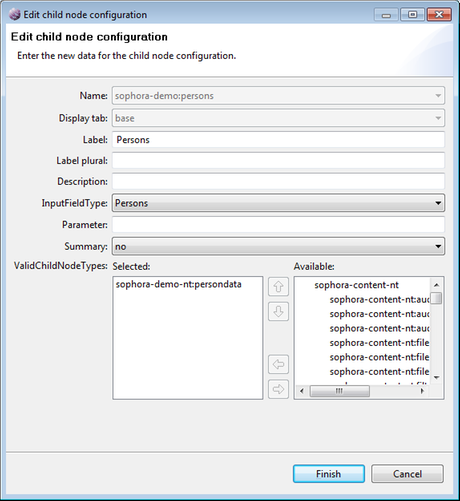Click the Available list's scroll down arrow

(x=436, y=377)
